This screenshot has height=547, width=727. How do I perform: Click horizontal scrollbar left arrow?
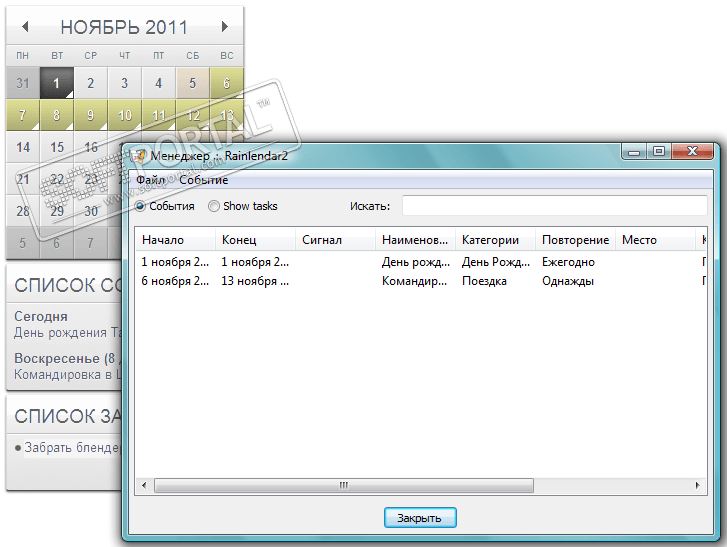(x=144, y=485)
